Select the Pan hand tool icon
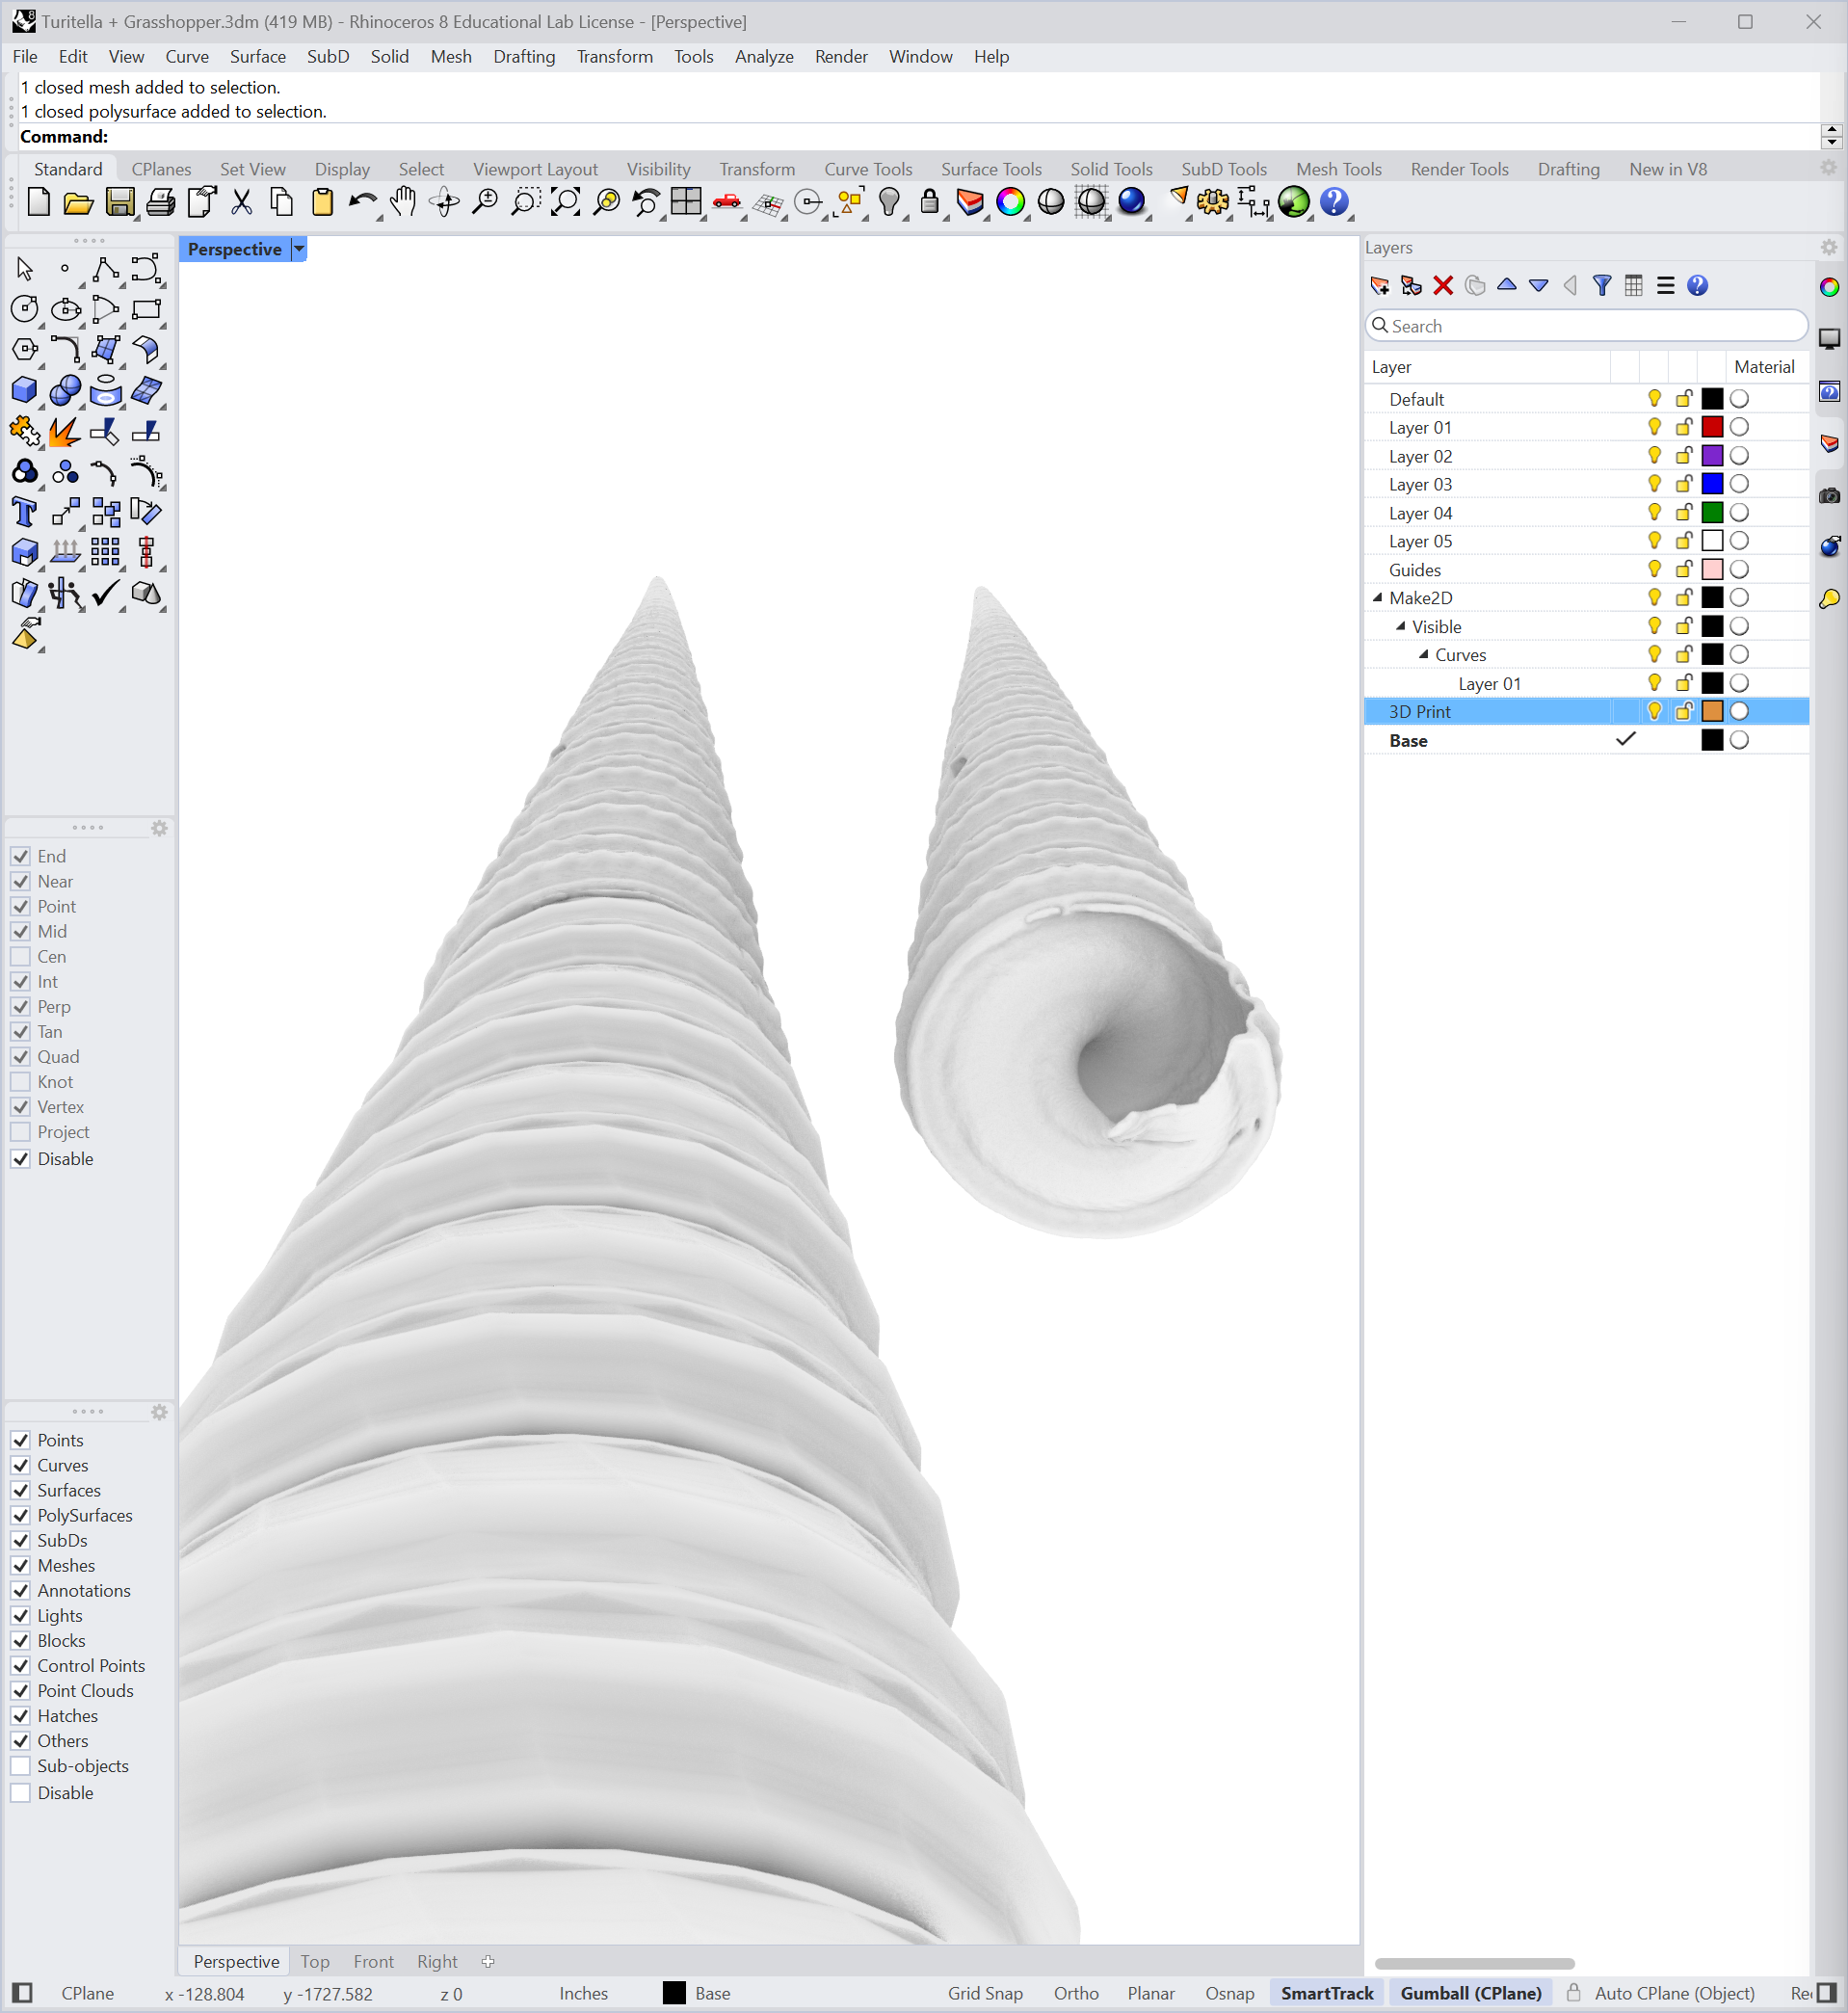This screenshot has width=1848, height=2013. [x=403, y=202]
